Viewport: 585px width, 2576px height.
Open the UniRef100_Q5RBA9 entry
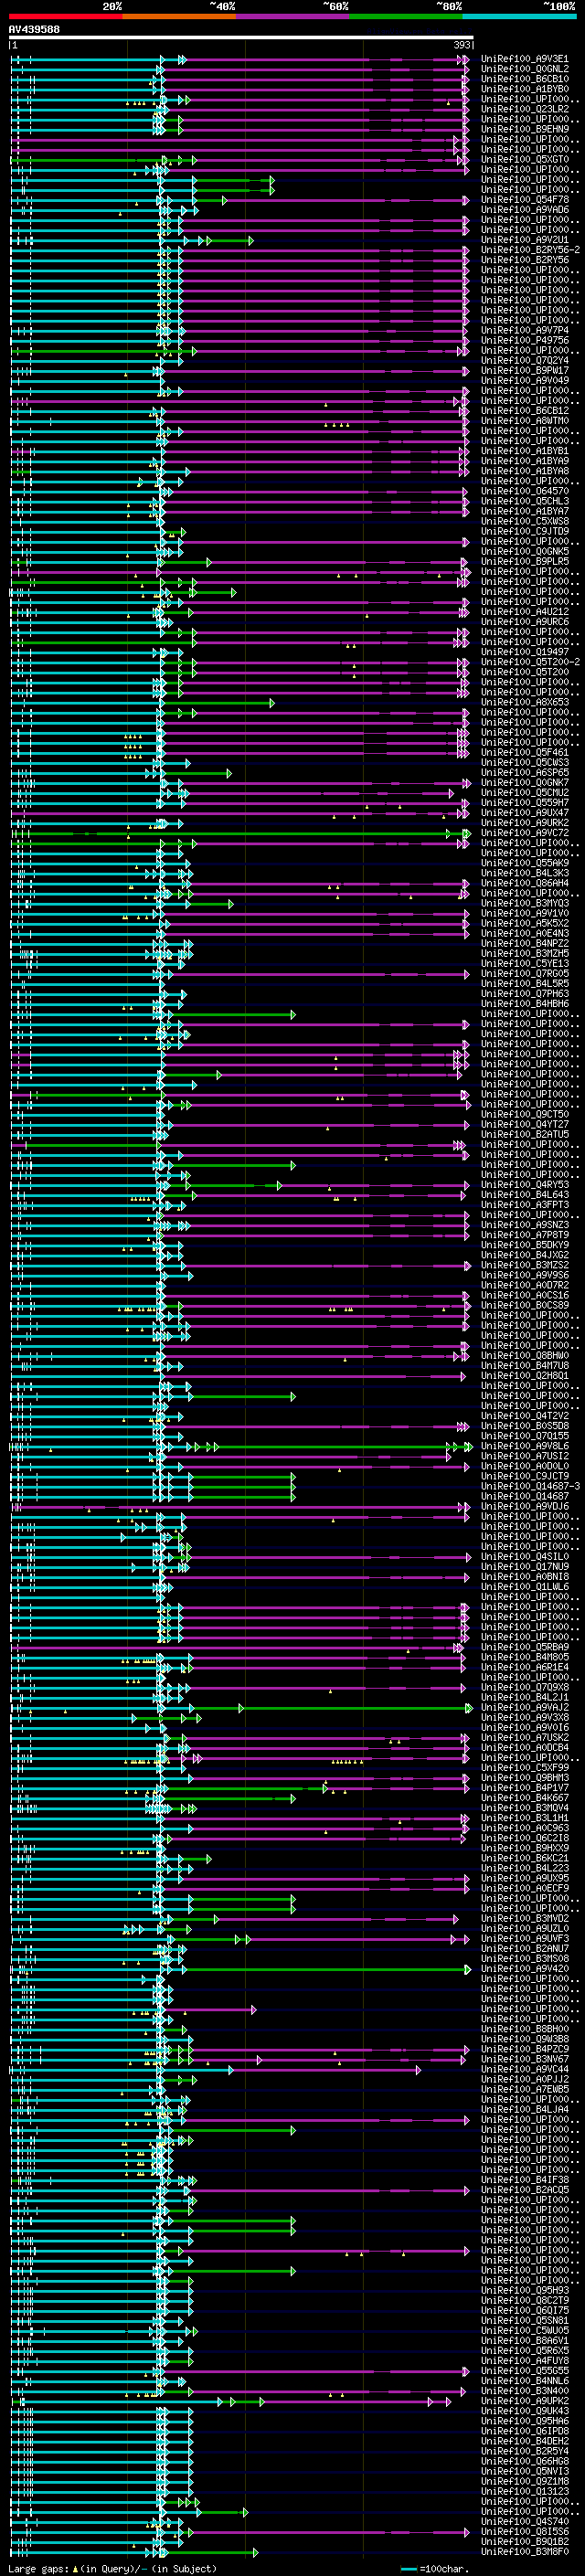coord(524,1647)
